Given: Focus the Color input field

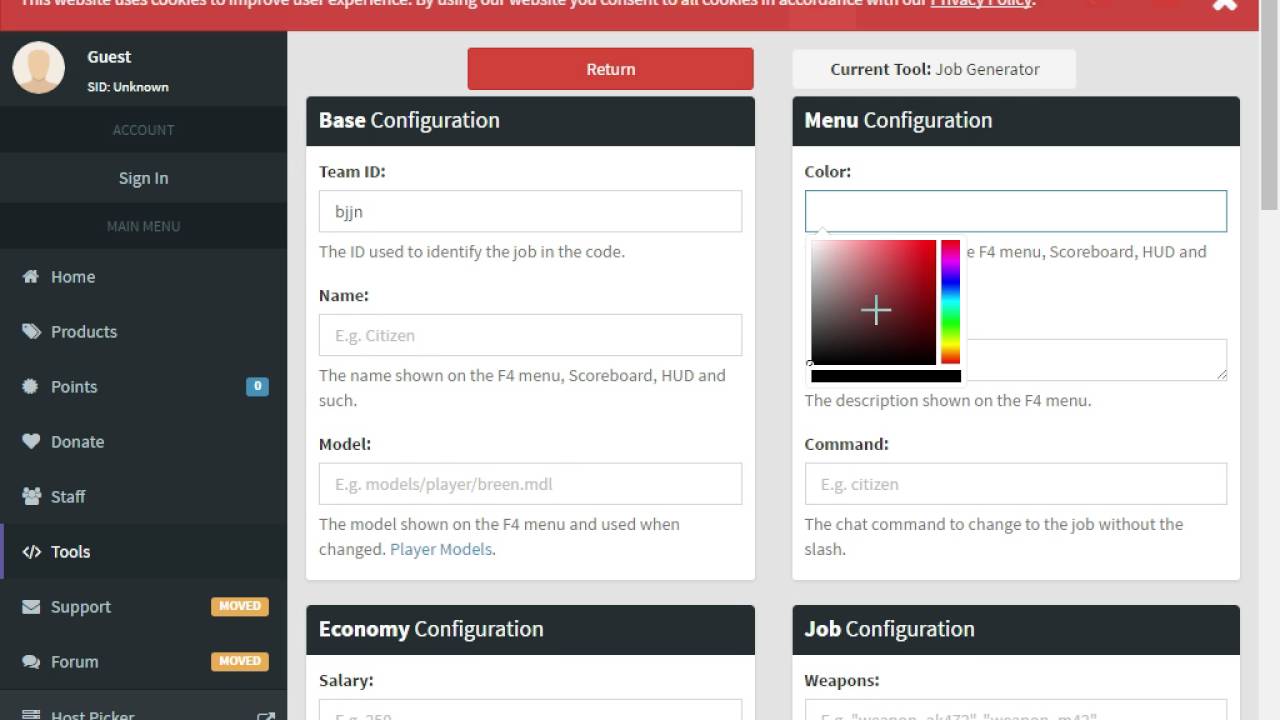Looking at the screenshot, I should (x=1015, y=212).
